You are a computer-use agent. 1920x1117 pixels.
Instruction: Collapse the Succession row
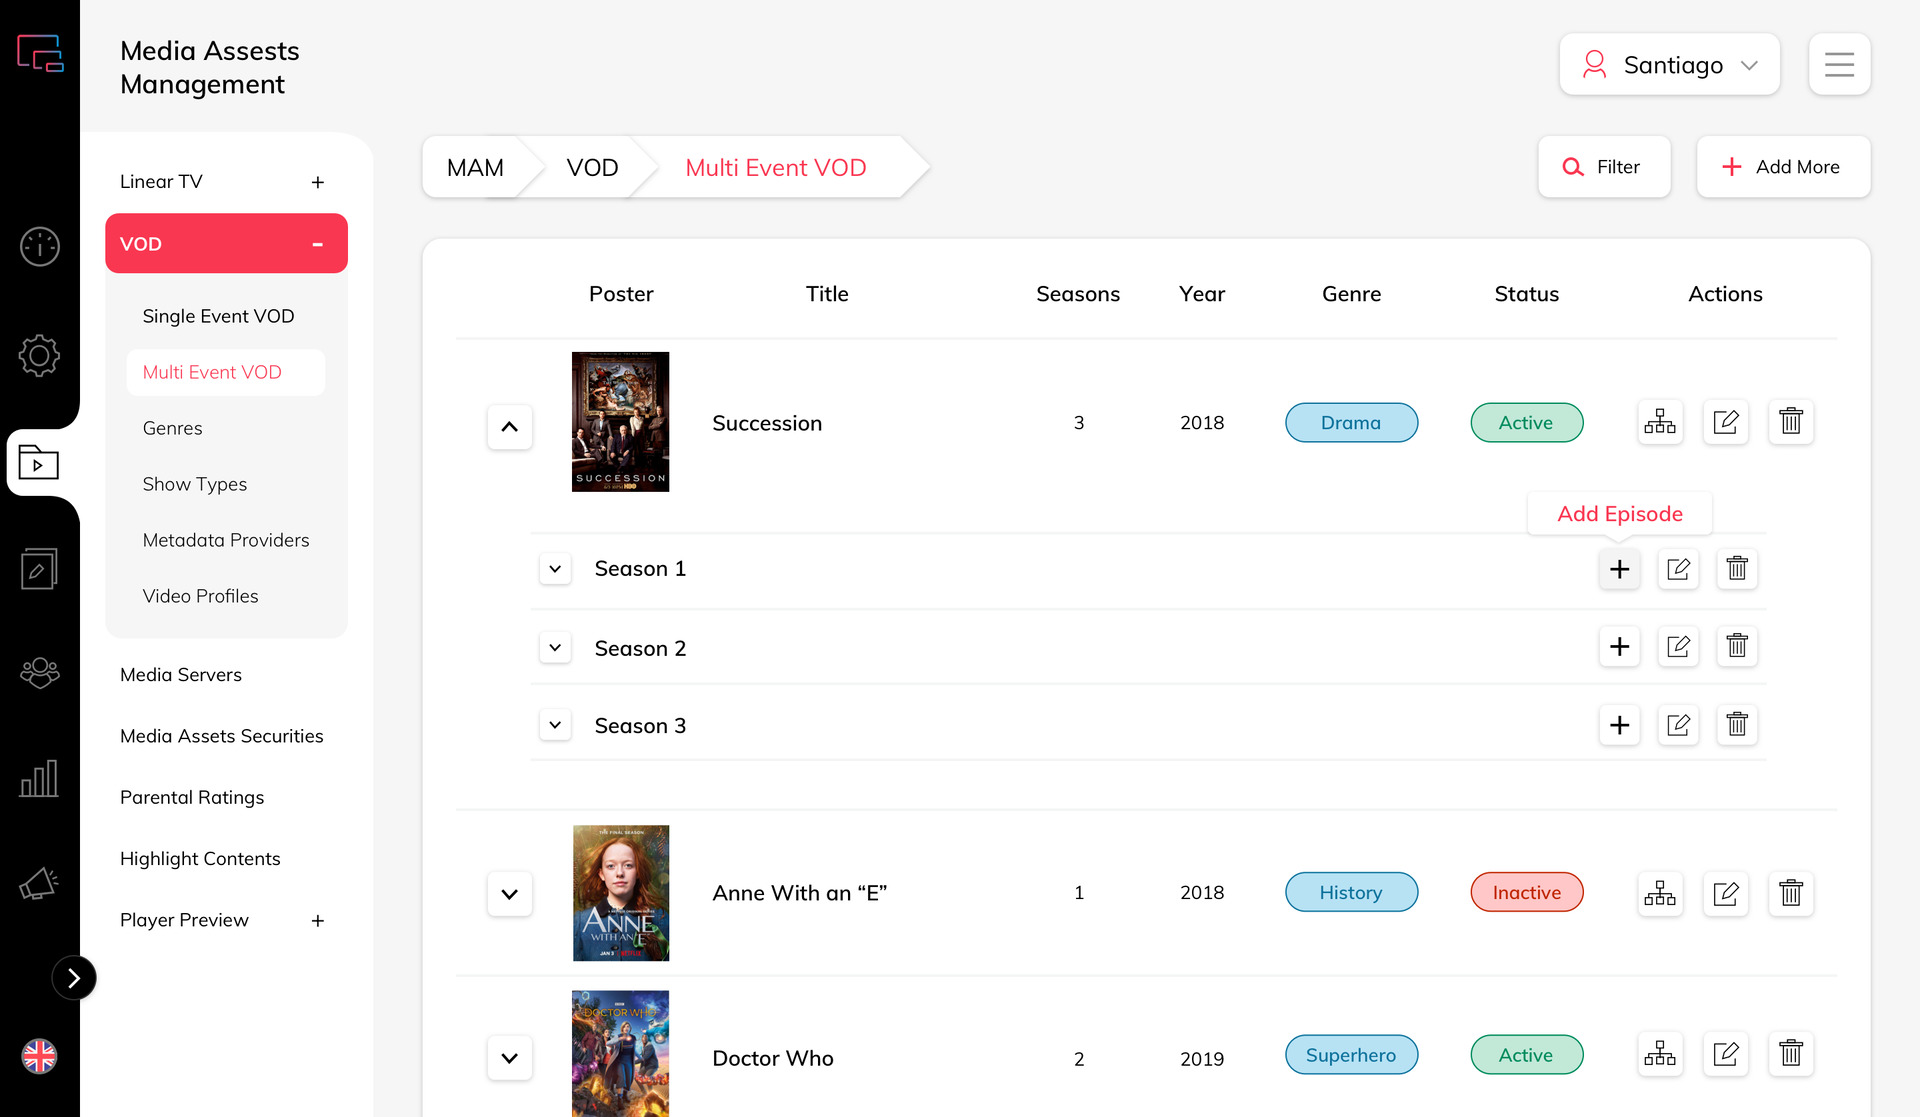point(509,427)
